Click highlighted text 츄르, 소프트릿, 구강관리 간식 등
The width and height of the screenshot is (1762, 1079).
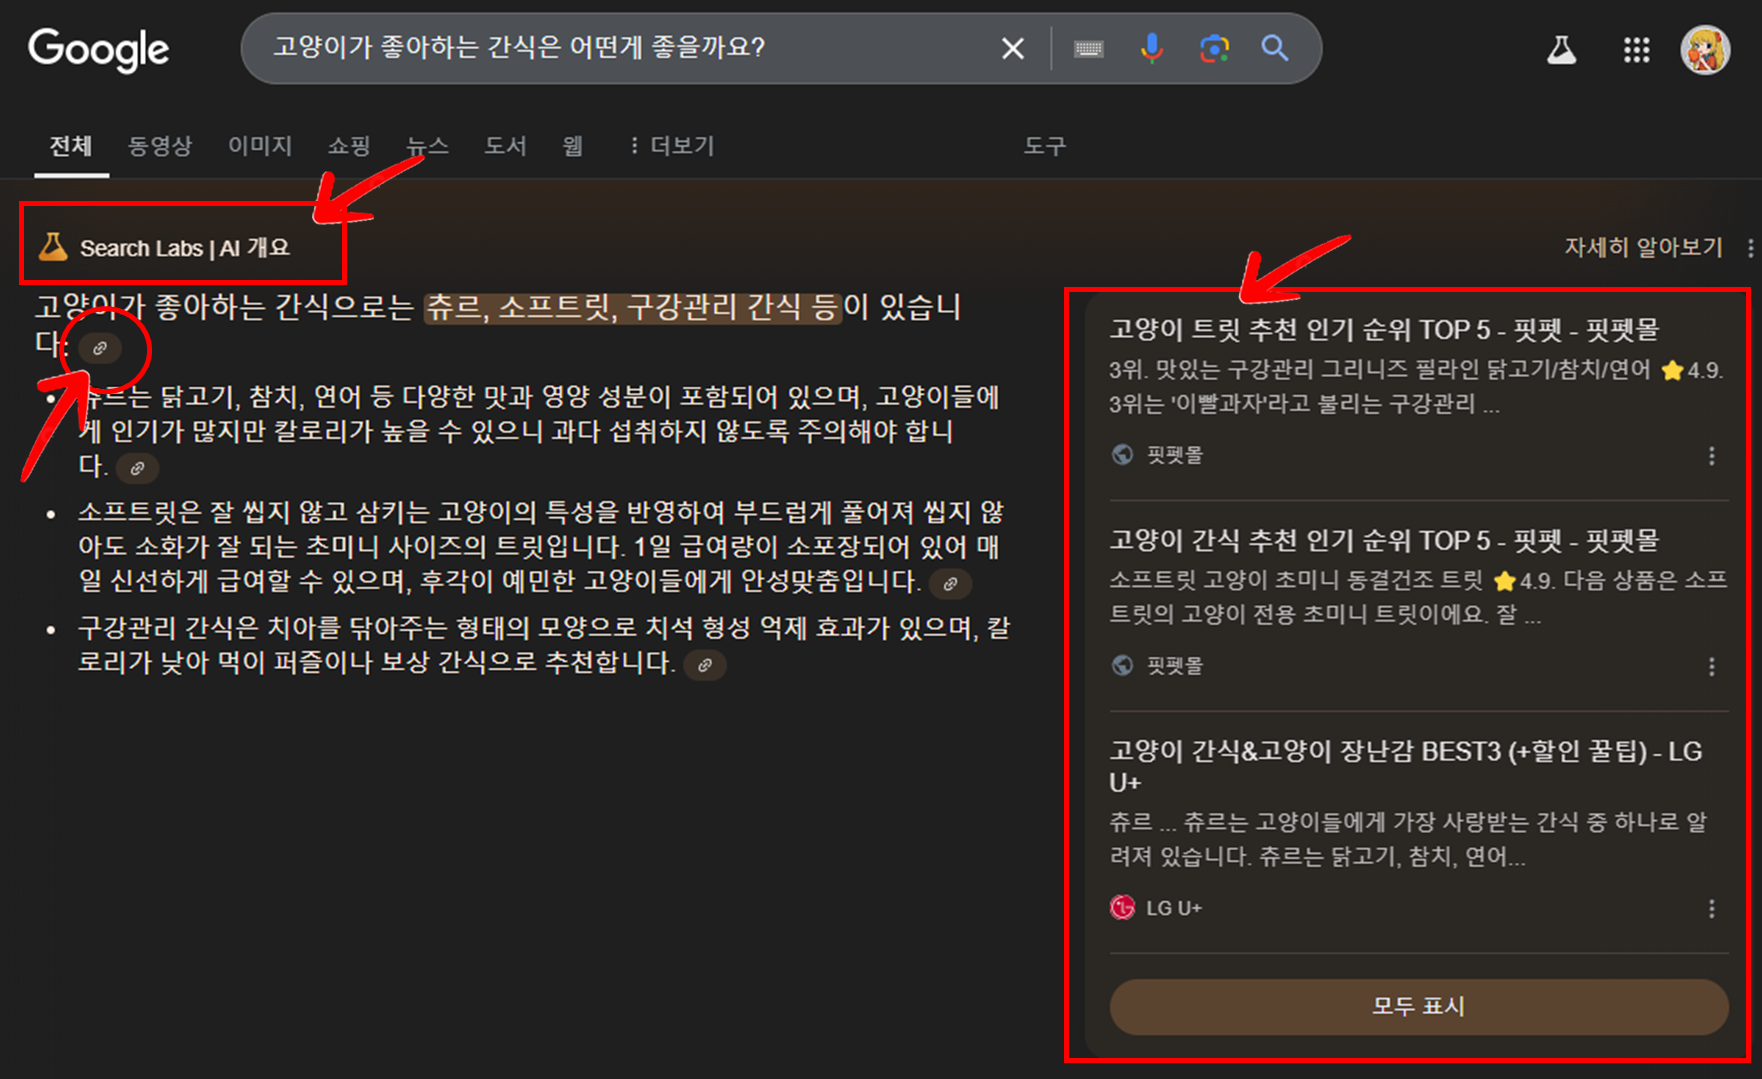point(633,307)
